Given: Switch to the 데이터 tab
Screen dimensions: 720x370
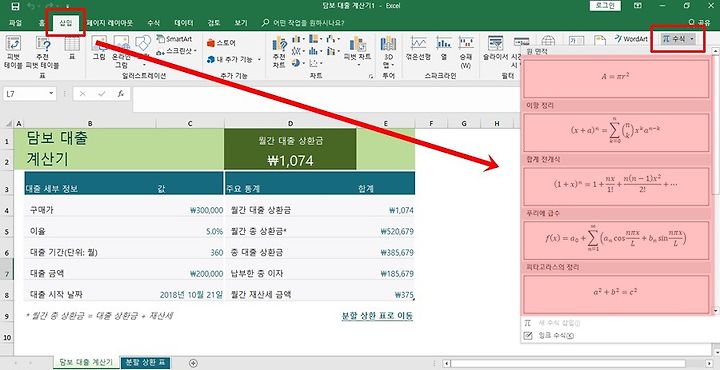Looking at the screenshot, I should [x=184, y=23].
